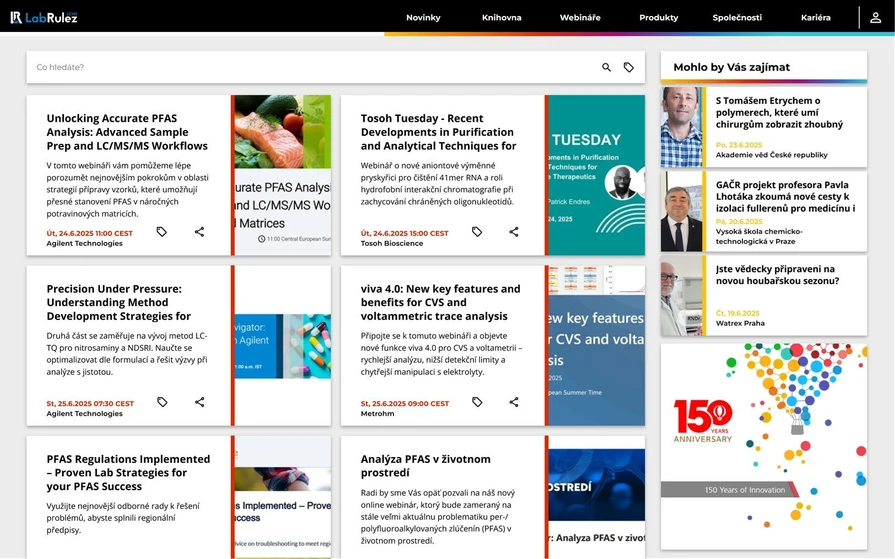
Task: Open the Produkty menu item
Action: 659,18
